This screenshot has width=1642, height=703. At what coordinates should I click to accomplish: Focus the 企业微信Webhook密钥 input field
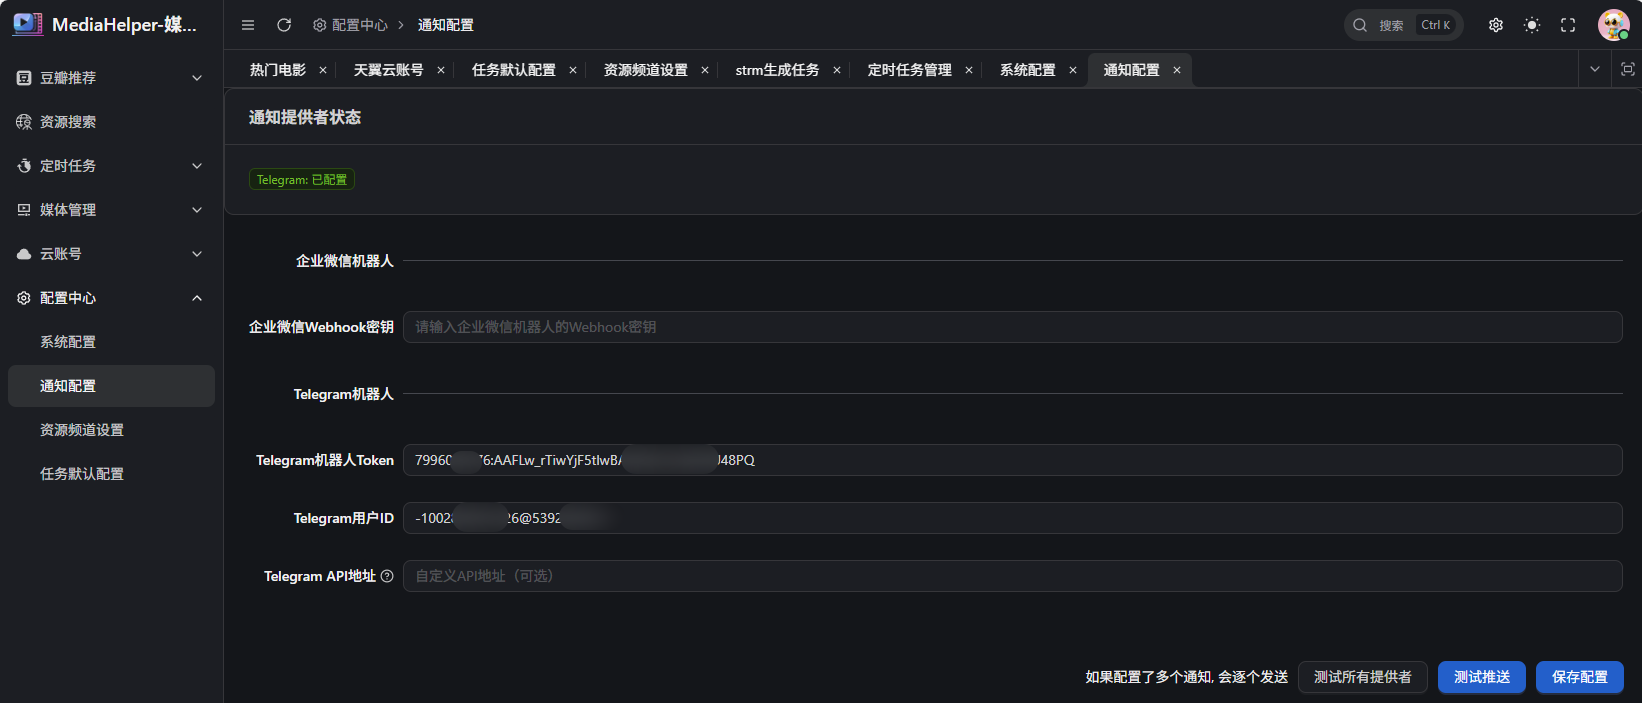tap(1010, 327)
